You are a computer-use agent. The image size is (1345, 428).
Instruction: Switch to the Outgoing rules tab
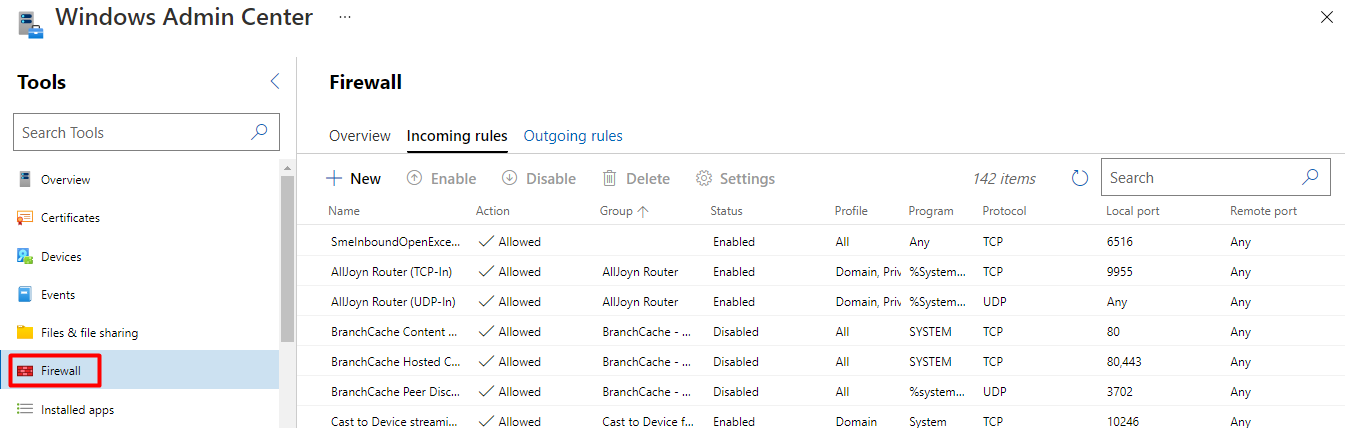[573, 136]
